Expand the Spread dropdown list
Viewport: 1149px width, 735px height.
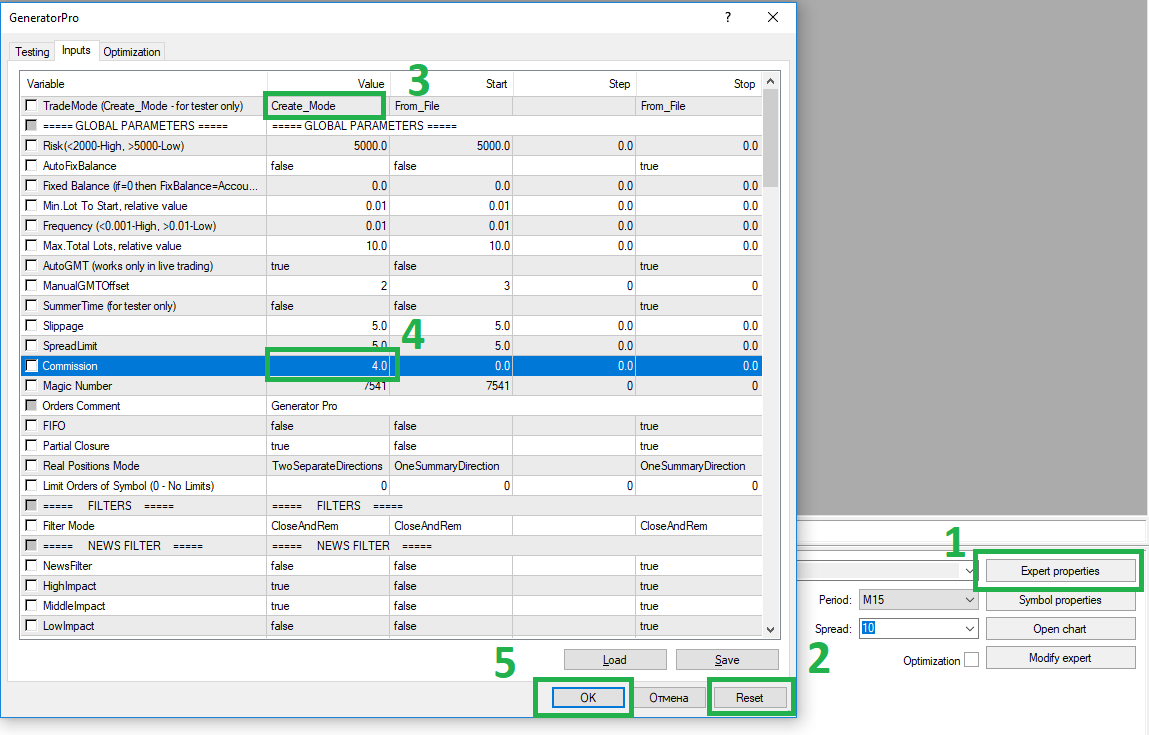(969, 629)
